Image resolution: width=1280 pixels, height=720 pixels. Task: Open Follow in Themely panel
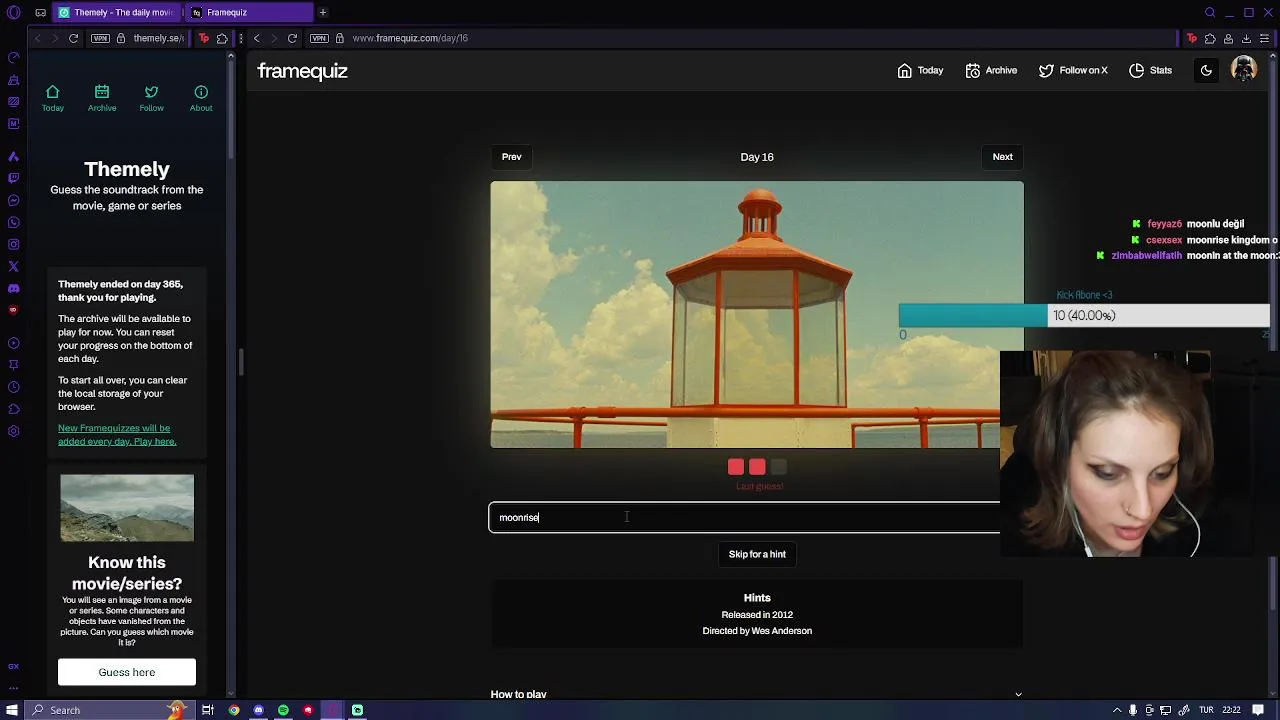click(151, 98)
